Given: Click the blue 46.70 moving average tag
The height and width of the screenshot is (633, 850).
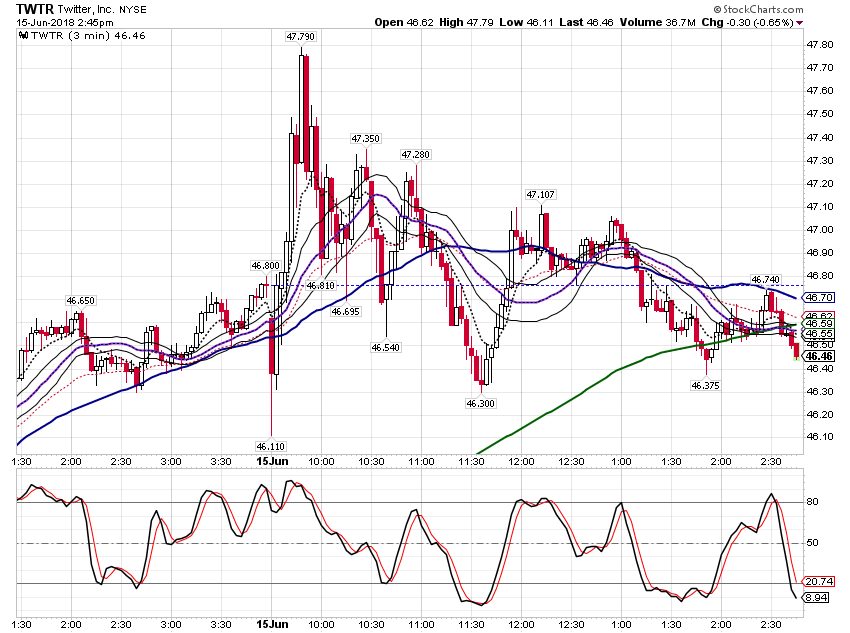Looking at the screenshot, I should point(819,298).
